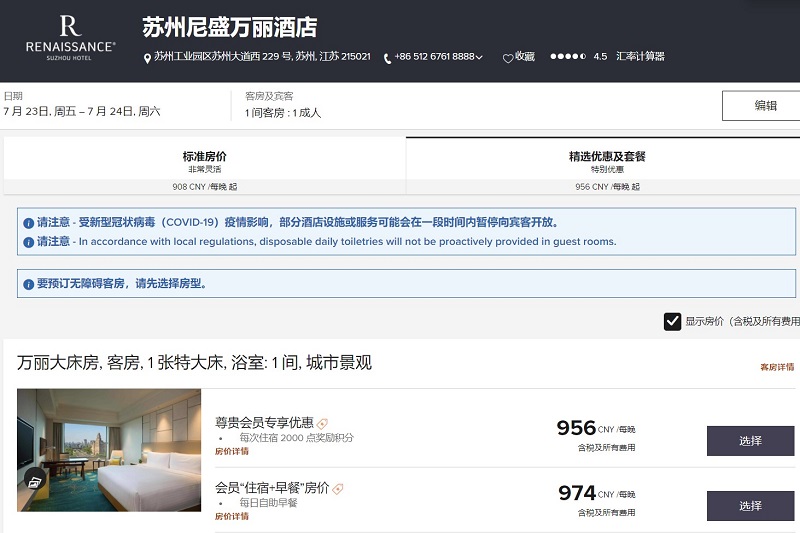The width and height of the screenshot is (800, 533).
Task: Click the 4.5 rating score
Action: 600,57
